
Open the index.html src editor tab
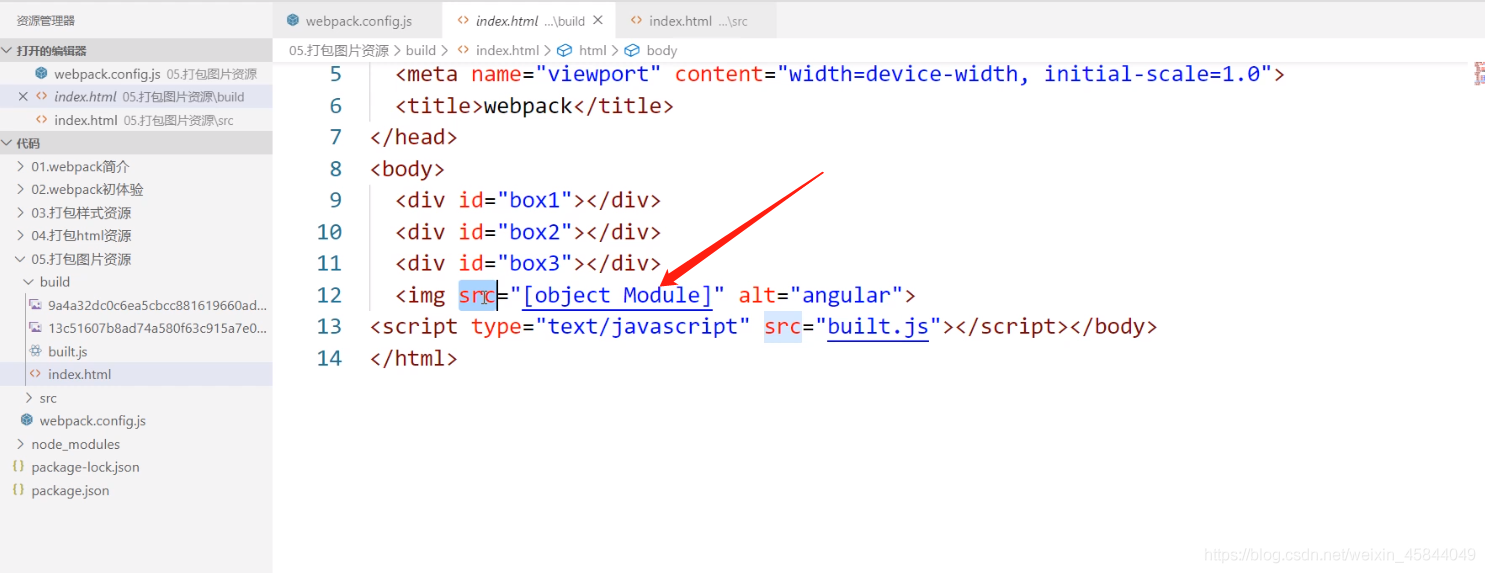(x=697, y=21)
